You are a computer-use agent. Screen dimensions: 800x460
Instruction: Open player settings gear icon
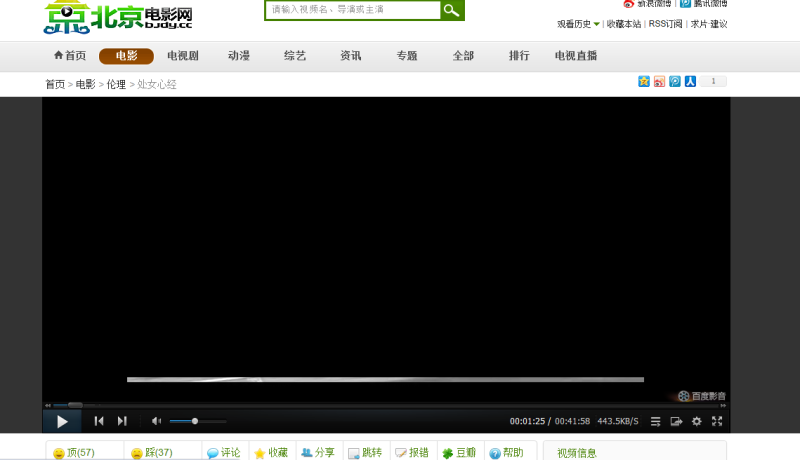pos(697,421)
